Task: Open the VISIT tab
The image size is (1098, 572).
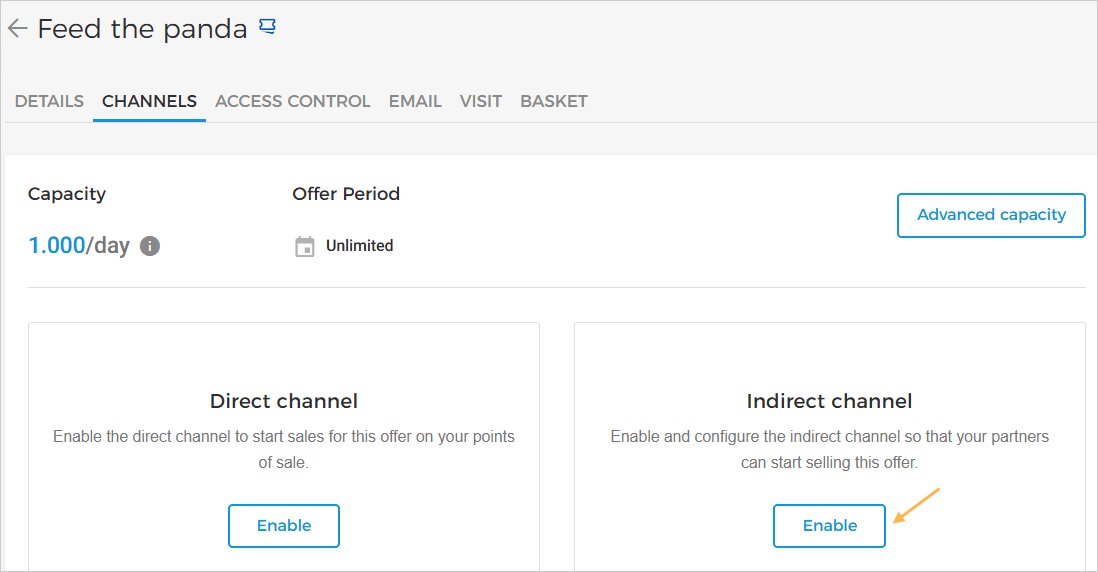Action: pos(481,101)
